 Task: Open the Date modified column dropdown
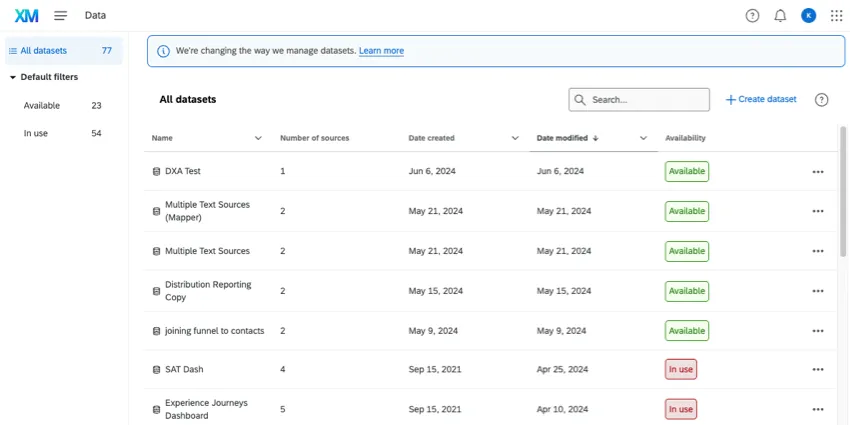[x=643, y=138]
